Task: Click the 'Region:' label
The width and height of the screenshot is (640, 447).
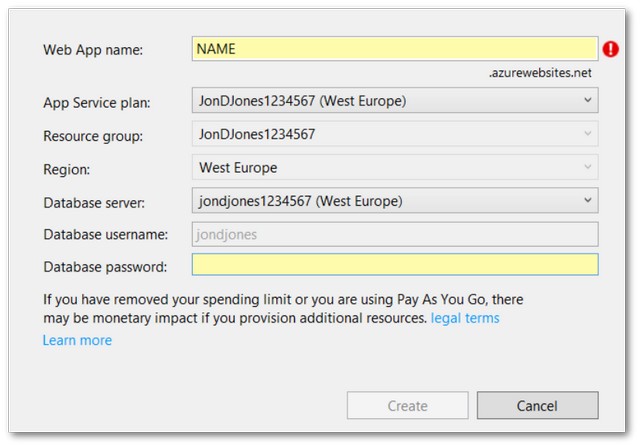Action: [x=69, y=169]
